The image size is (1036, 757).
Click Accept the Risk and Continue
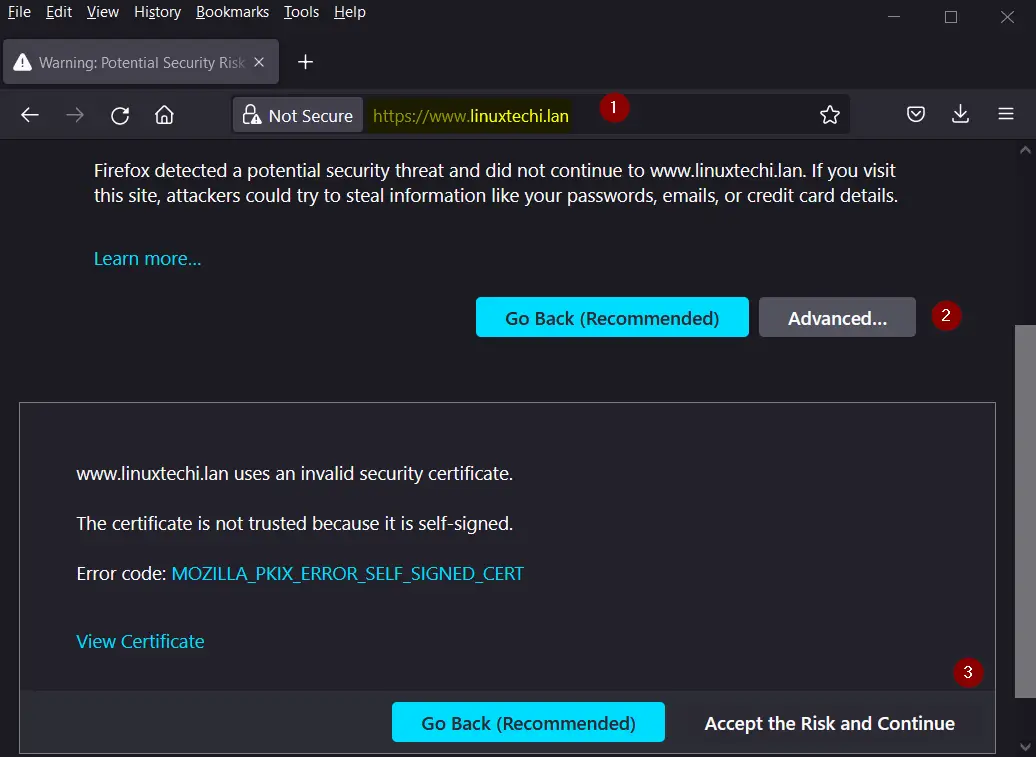[829, 723]
